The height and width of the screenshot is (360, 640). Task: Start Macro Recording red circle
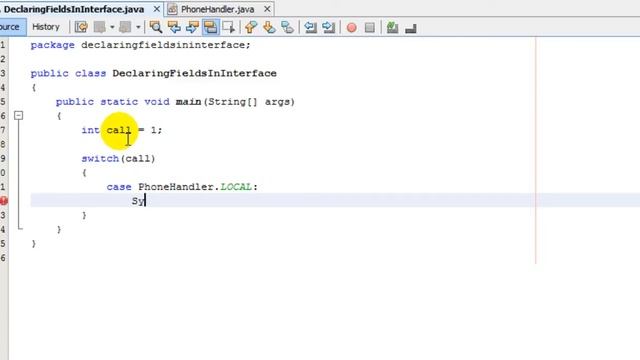(351, 28)
